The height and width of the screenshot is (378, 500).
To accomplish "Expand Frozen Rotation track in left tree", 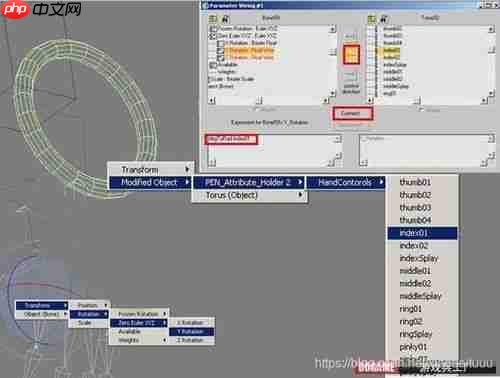I will point(212,29).
